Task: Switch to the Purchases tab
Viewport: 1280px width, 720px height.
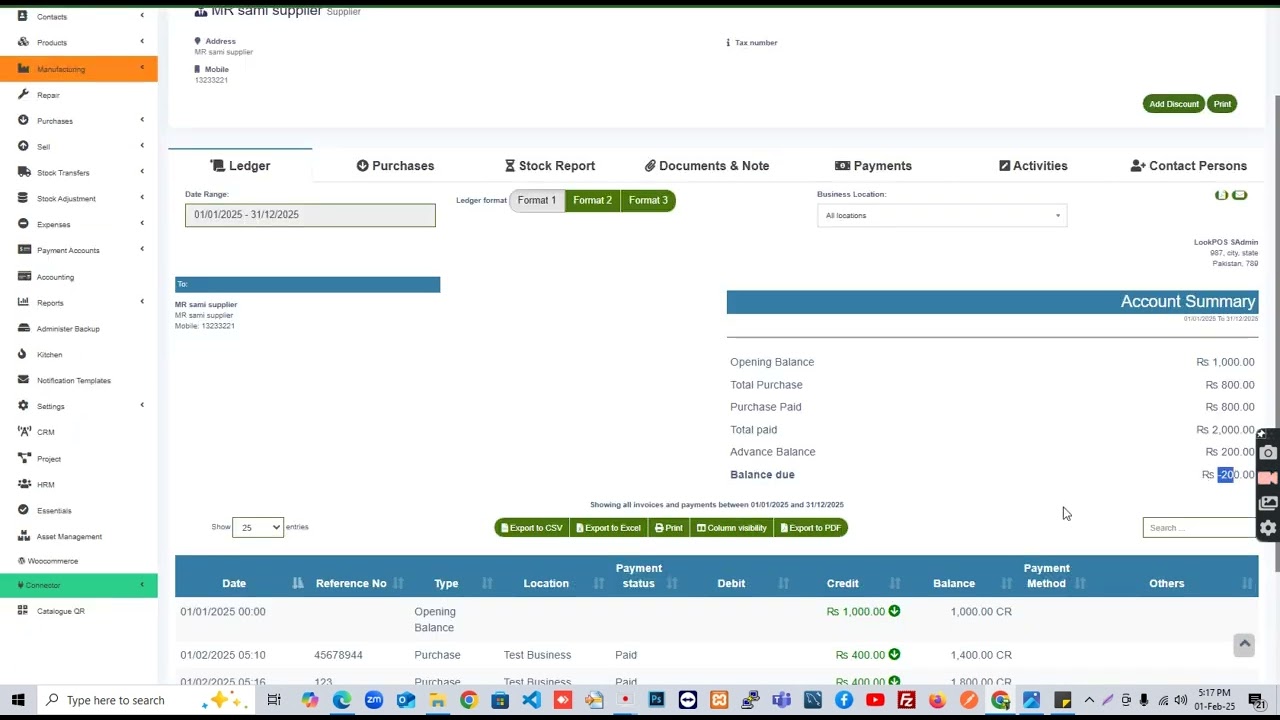Action: (395, 166)
